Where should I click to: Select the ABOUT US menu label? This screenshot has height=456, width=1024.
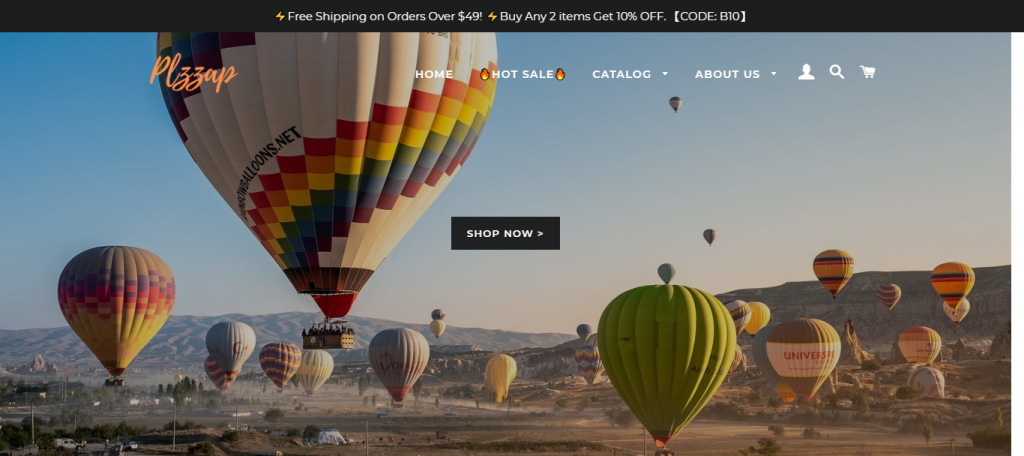pos(727,74)
